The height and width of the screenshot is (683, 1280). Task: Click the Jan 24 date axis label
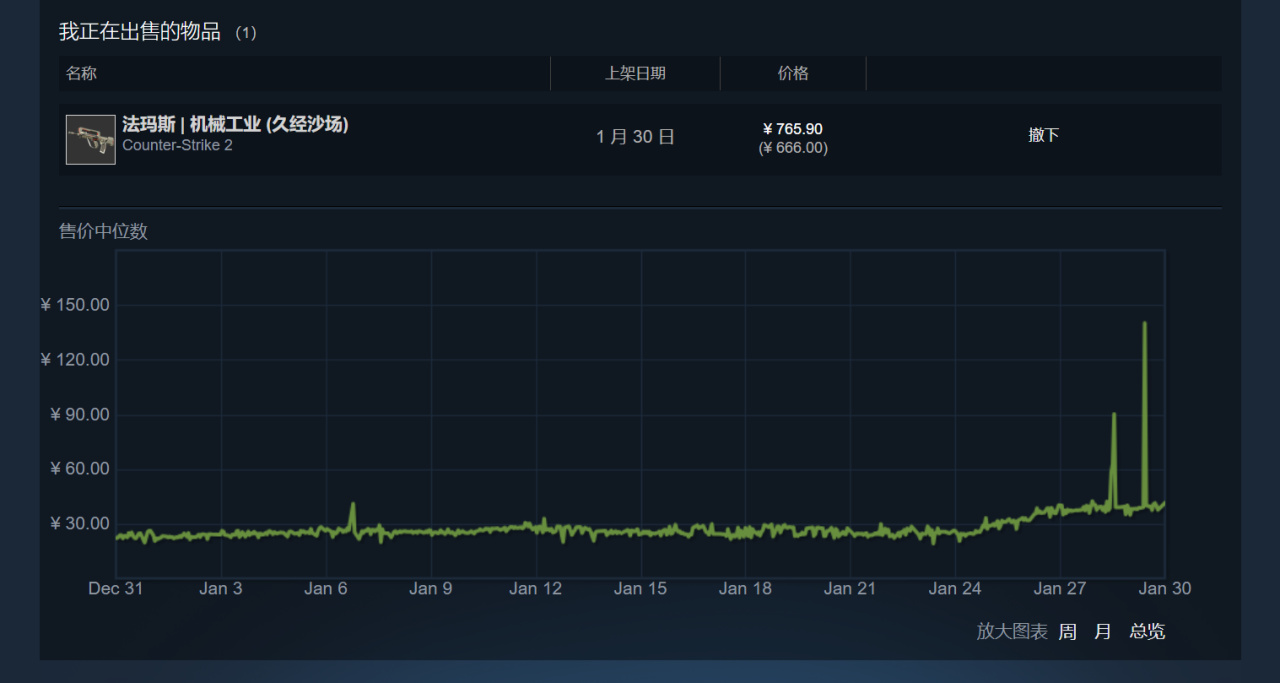point(955,589)
